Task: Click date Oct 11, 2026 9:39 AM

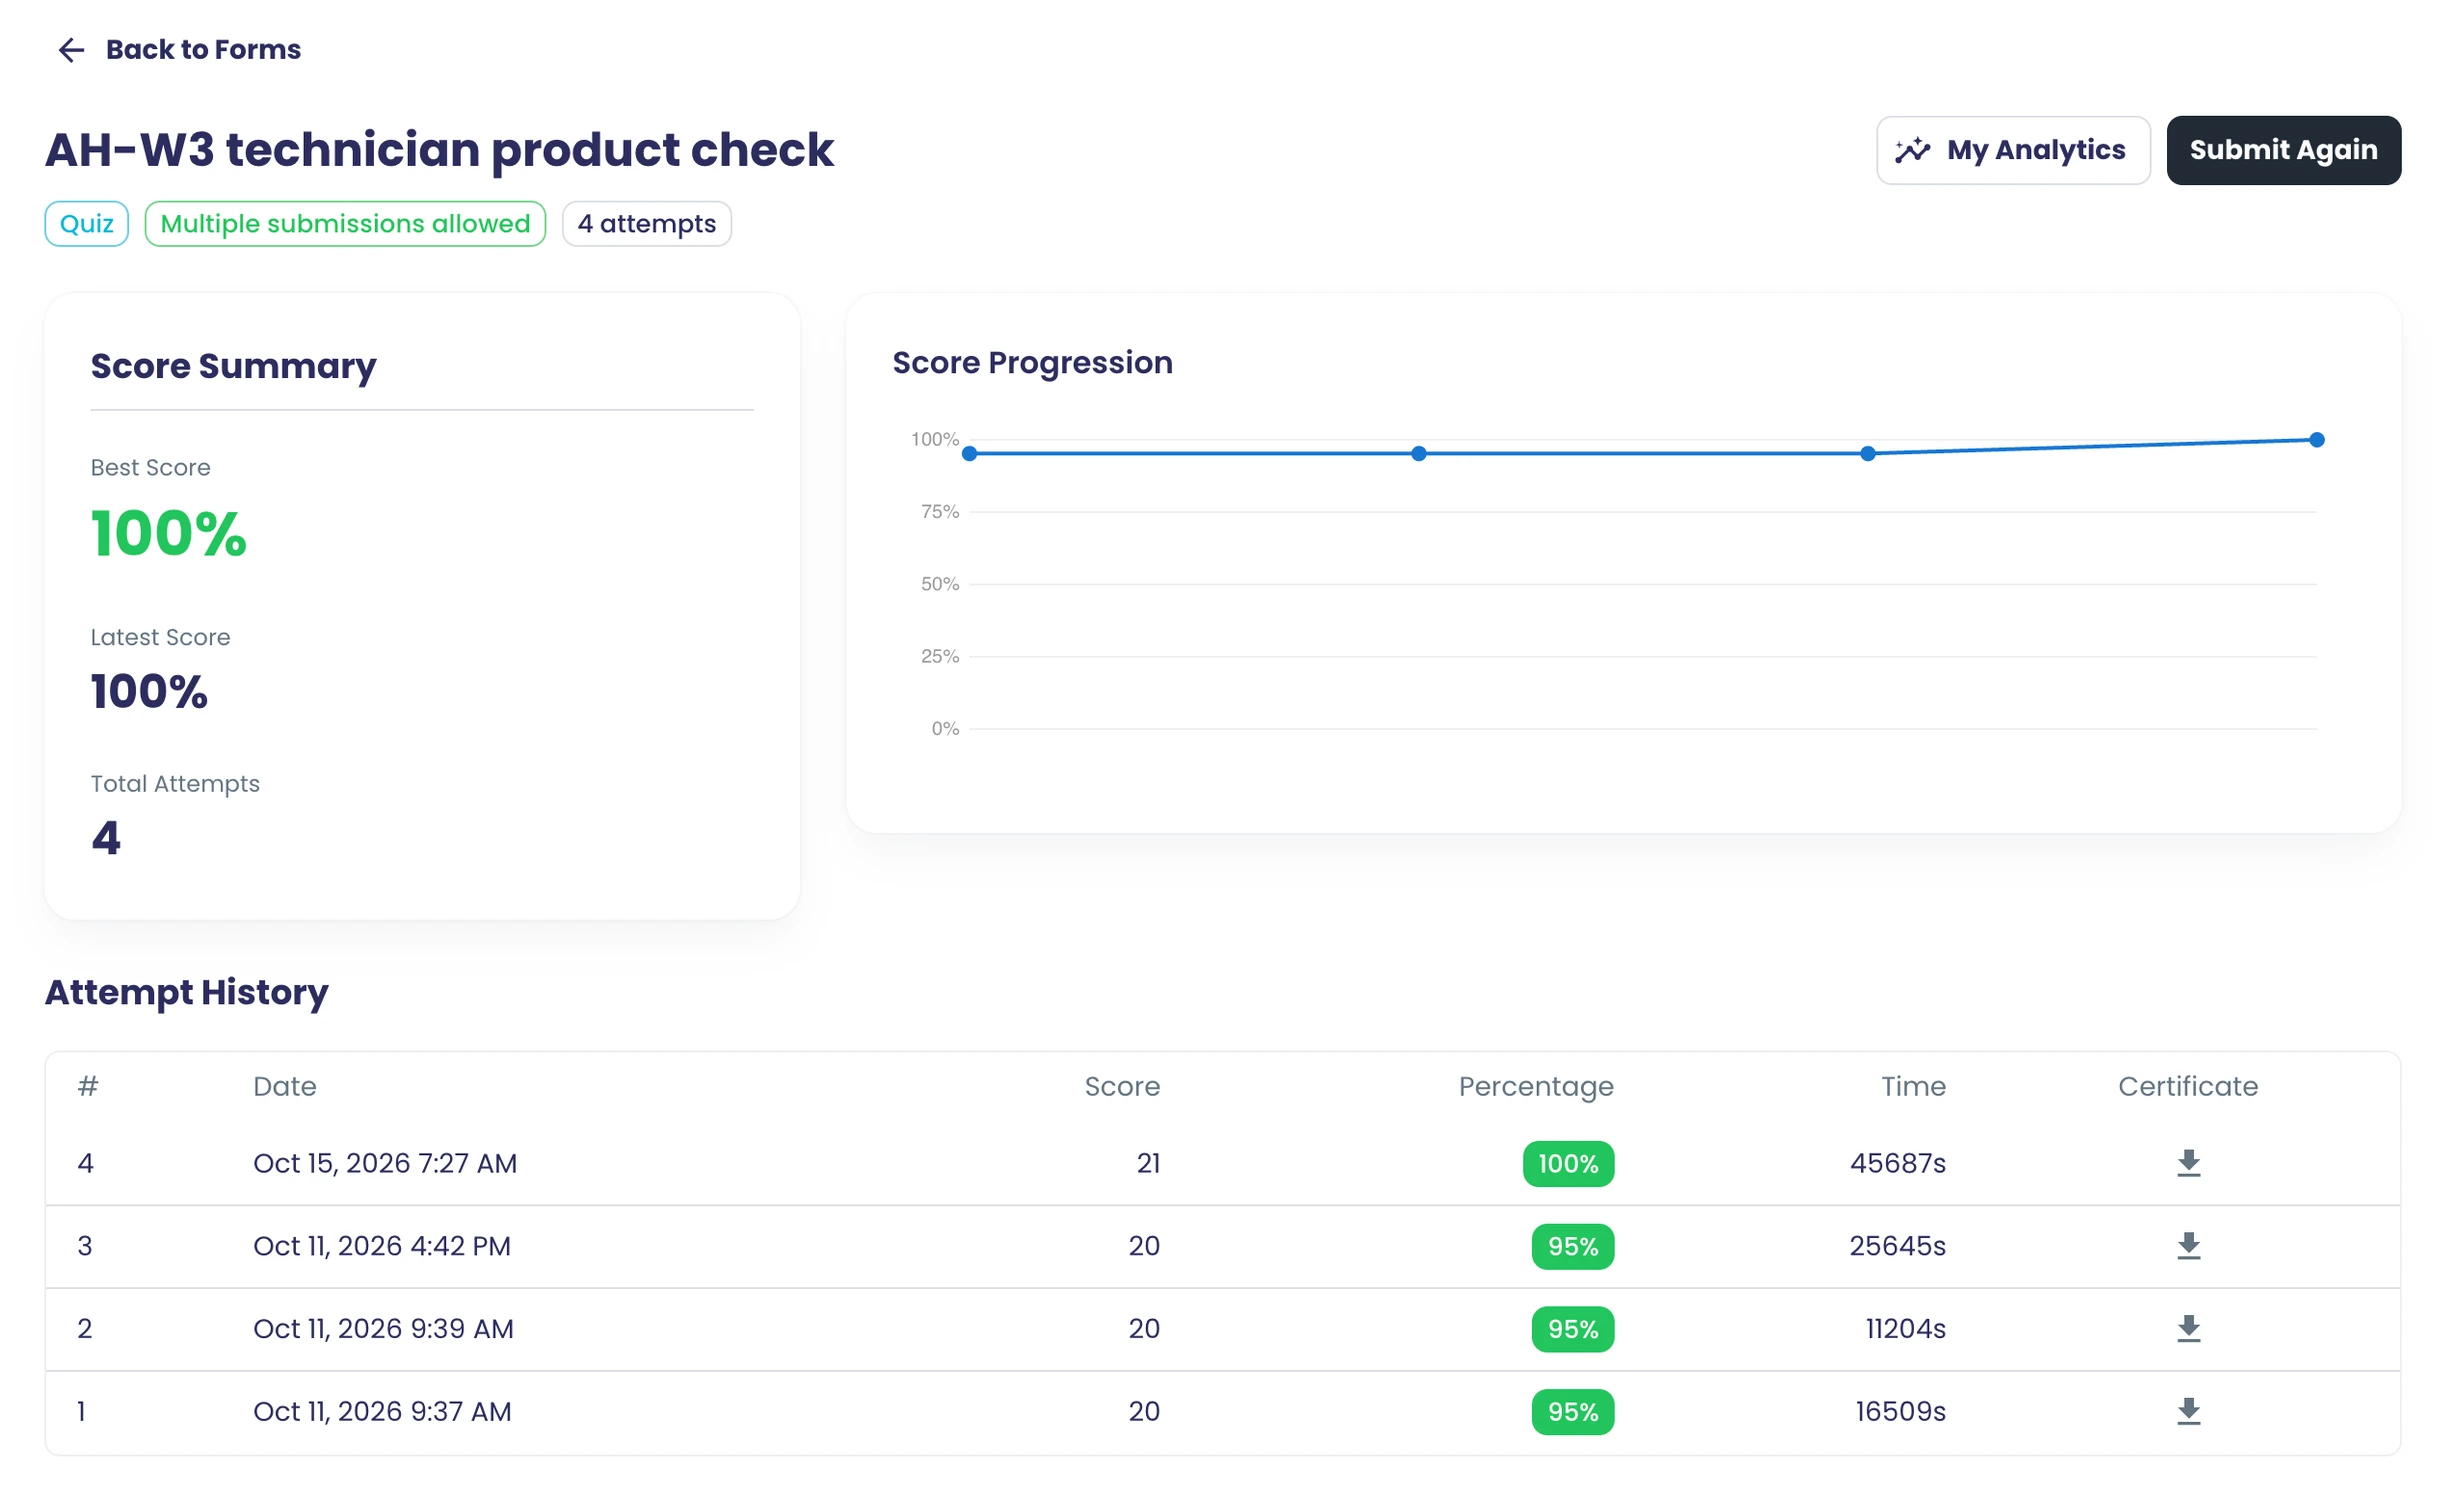Action: [x=383, y=1329]
